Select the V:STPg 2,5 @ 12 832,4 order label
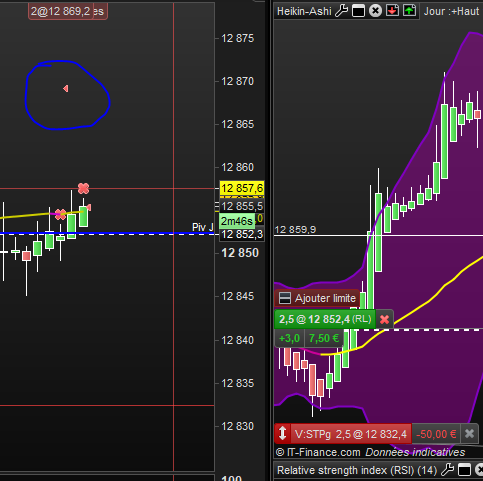 [x=351, y=434]
